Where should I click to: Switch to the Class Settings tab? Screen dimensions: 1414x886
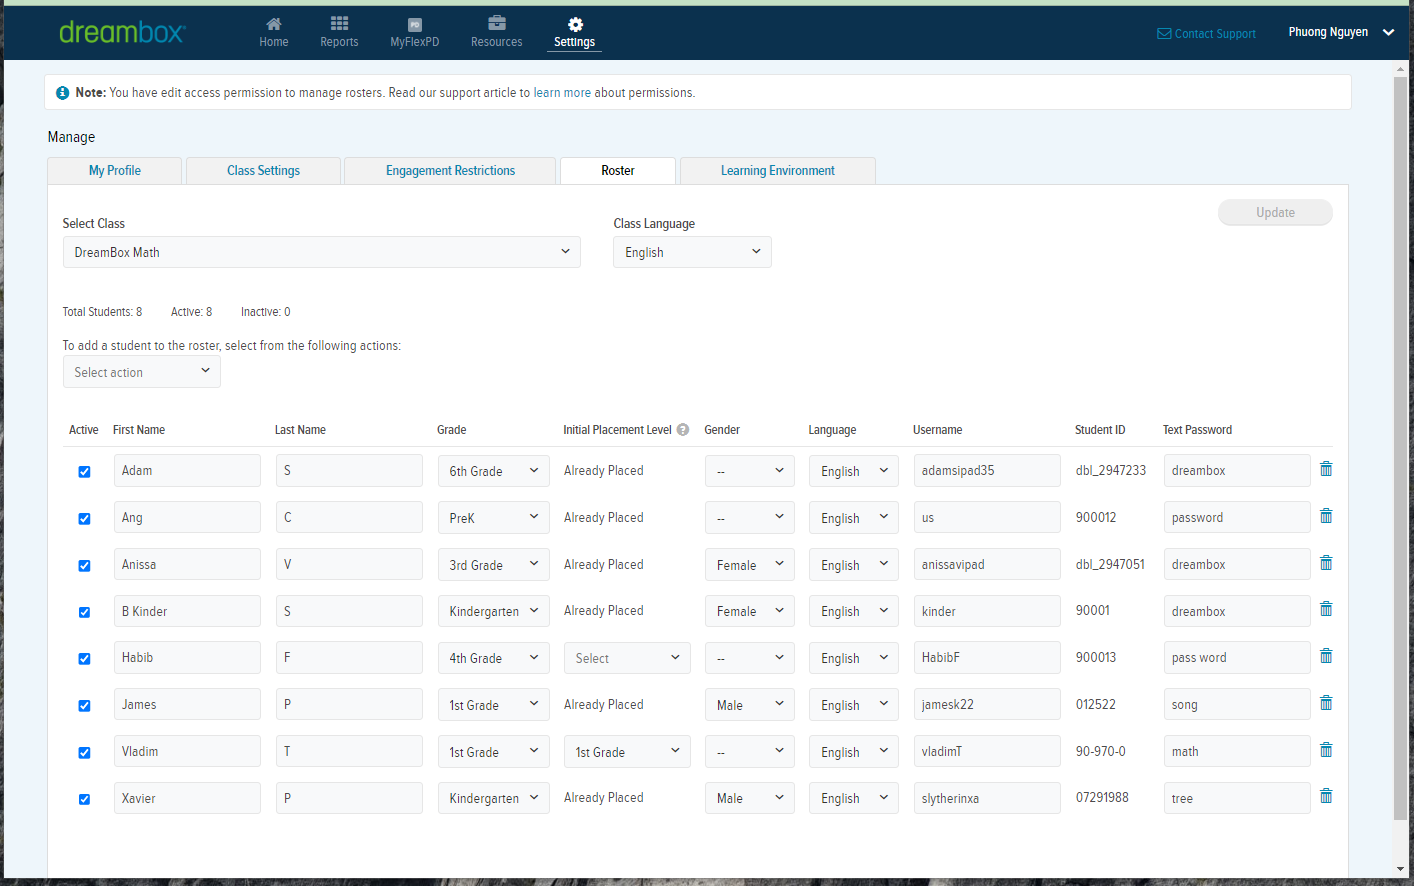pyautogui.click(x=263, y=171)
